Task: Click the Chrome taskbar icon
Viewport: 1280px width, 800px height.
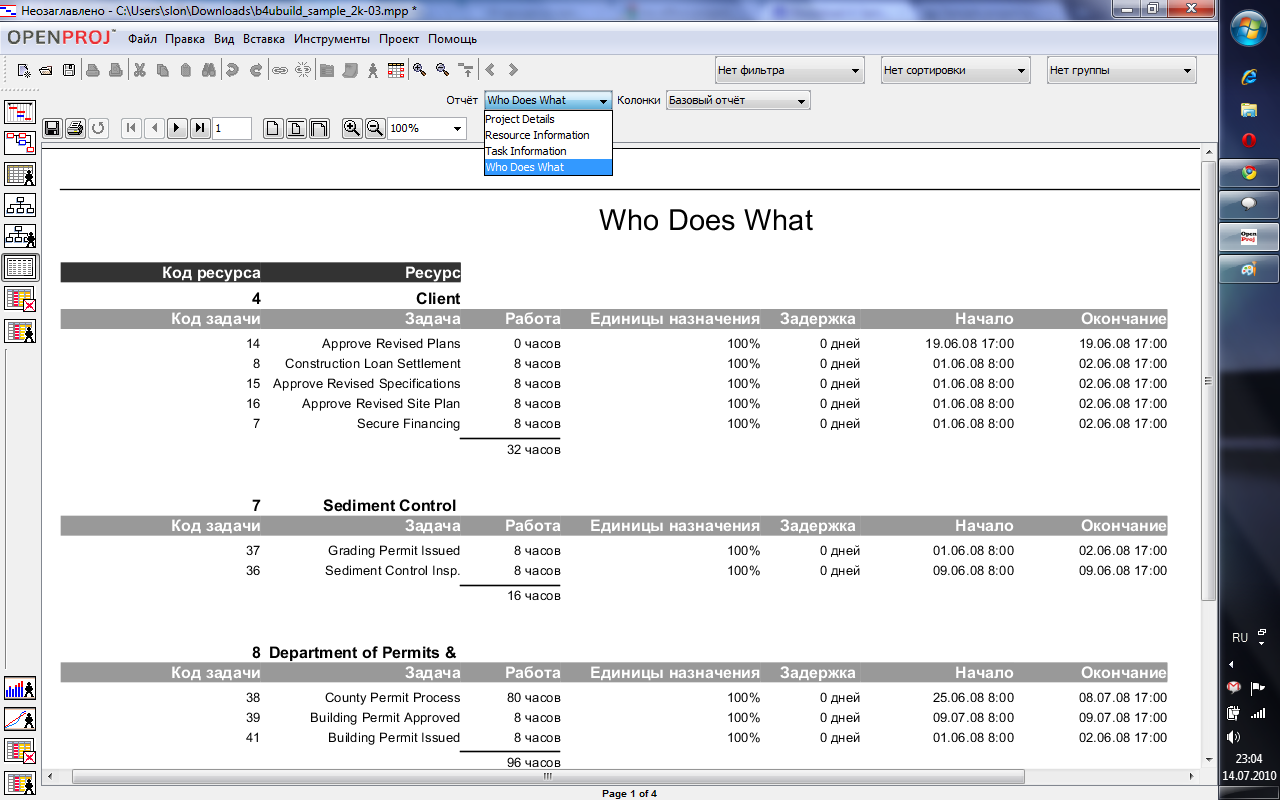Action: 1248,172
